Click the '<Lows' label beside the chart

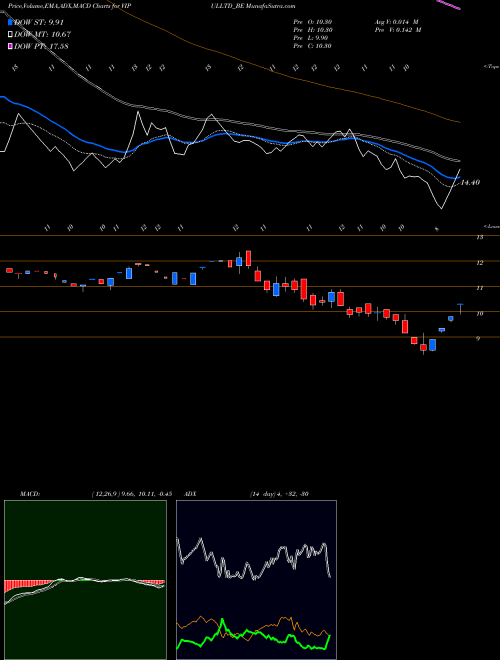point(492,226)
